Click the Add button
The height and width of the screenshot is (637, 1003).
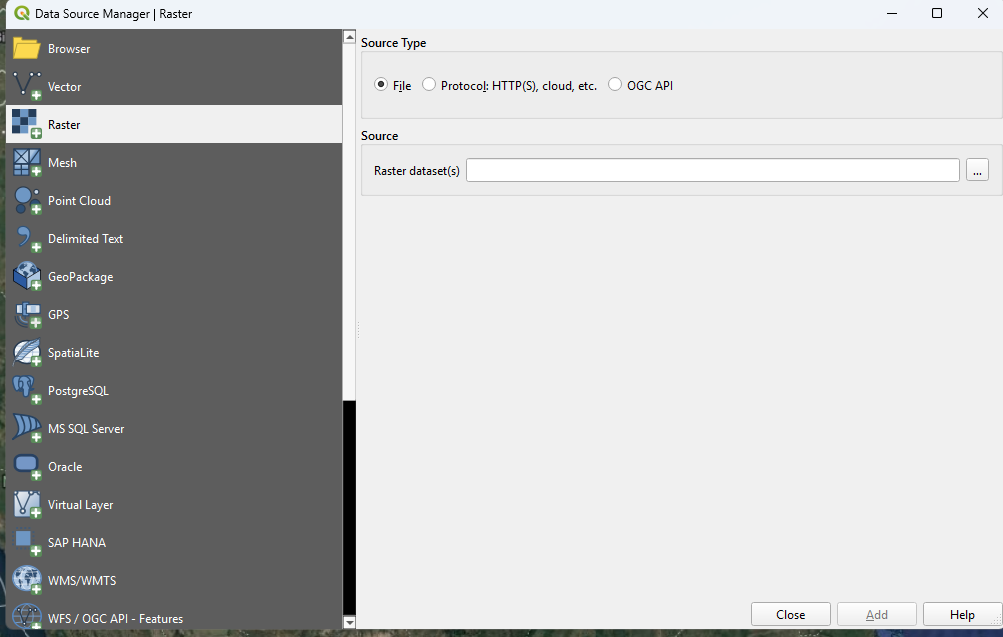876,614
